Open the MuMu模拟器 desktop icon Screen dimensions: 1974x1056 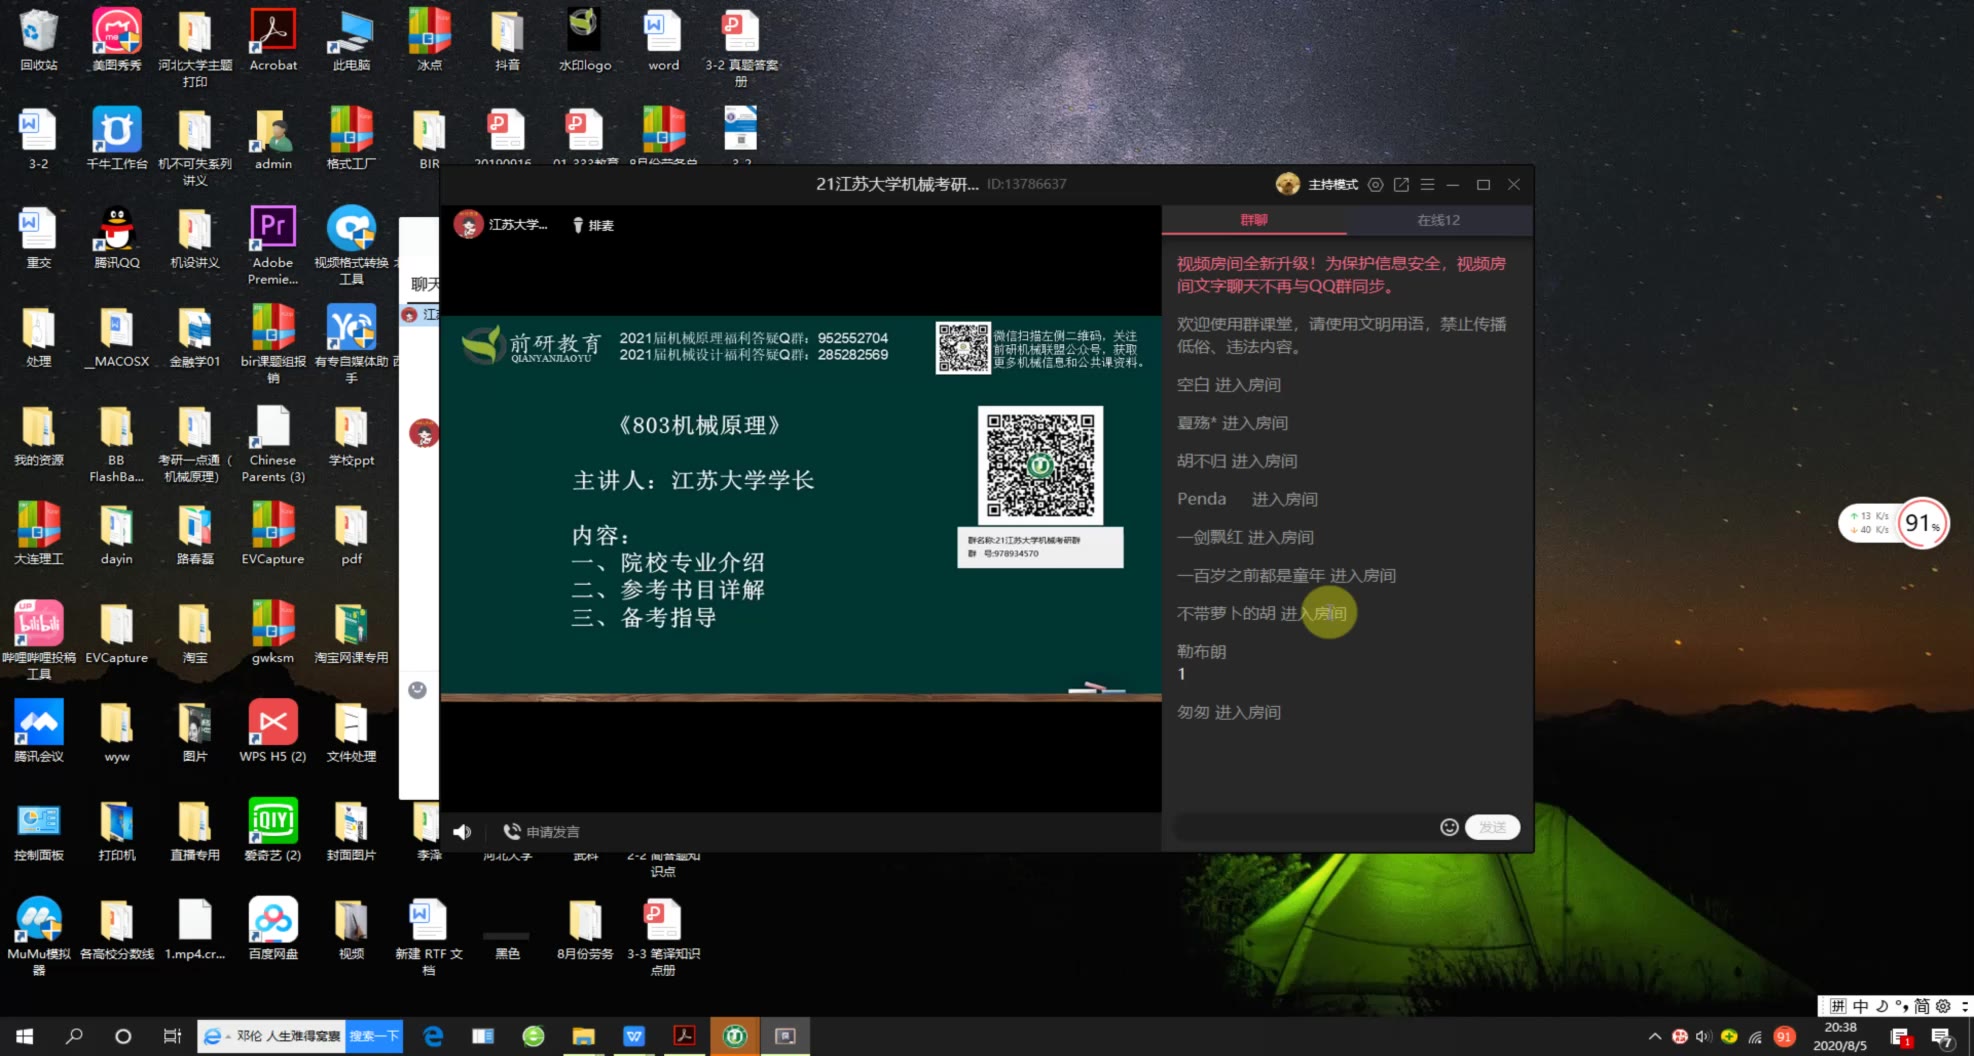(x=38, y=936)
